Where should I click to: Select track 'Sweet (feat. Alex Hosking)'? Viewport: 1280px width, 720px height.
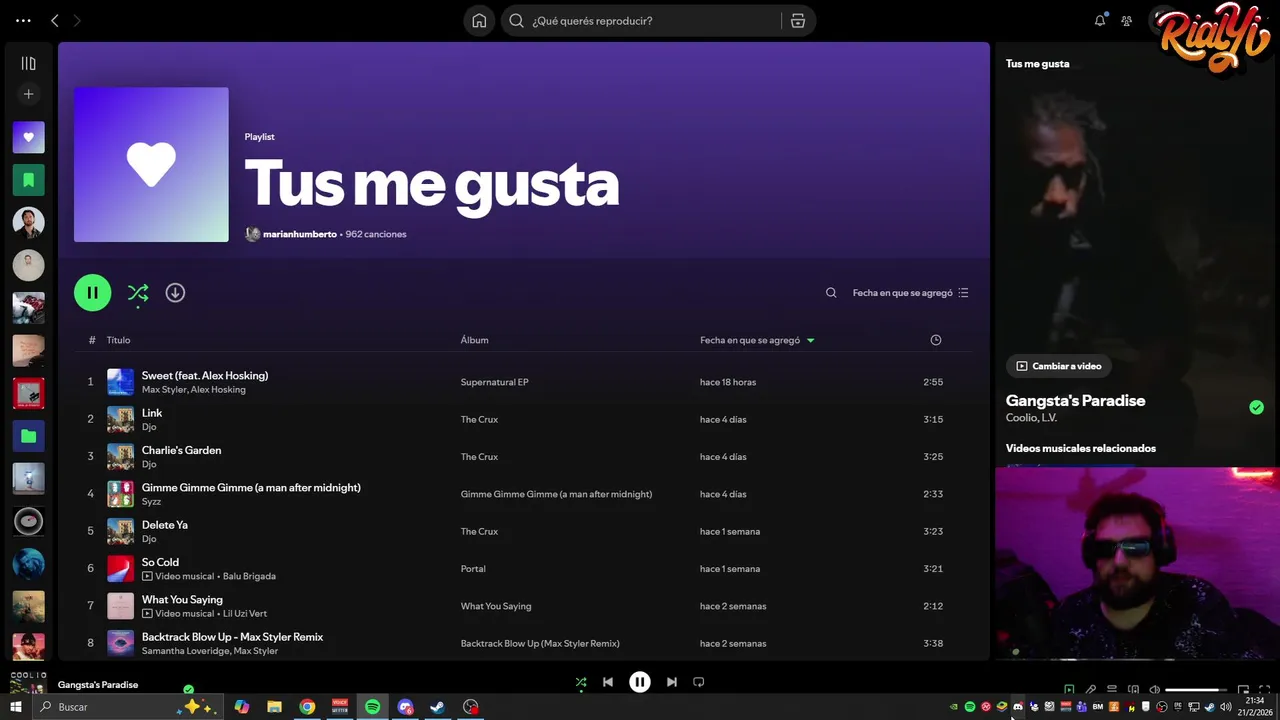pyautogui.click(x=205, y=375)
